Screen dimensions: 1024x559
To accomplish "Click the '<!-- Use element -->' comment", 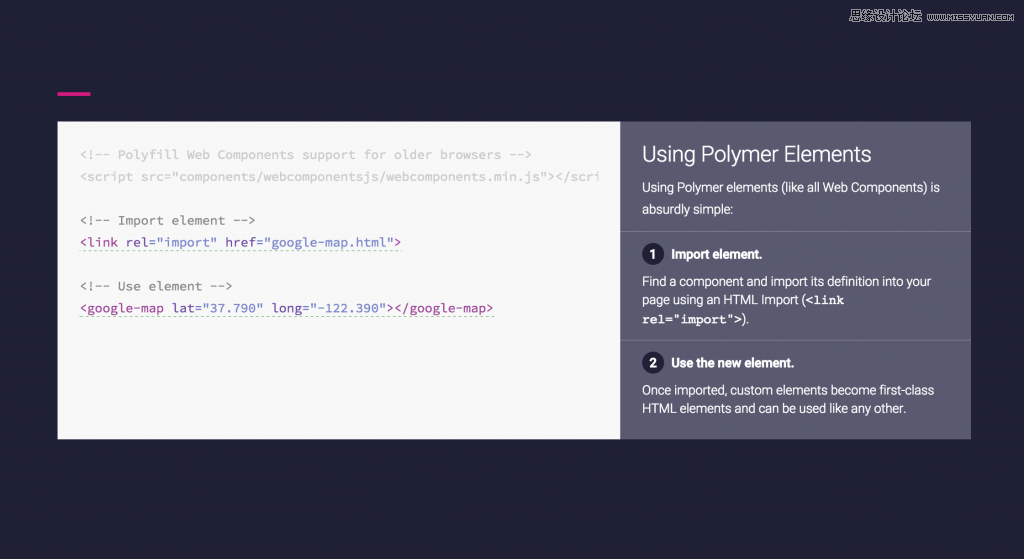I will point(156,286).
